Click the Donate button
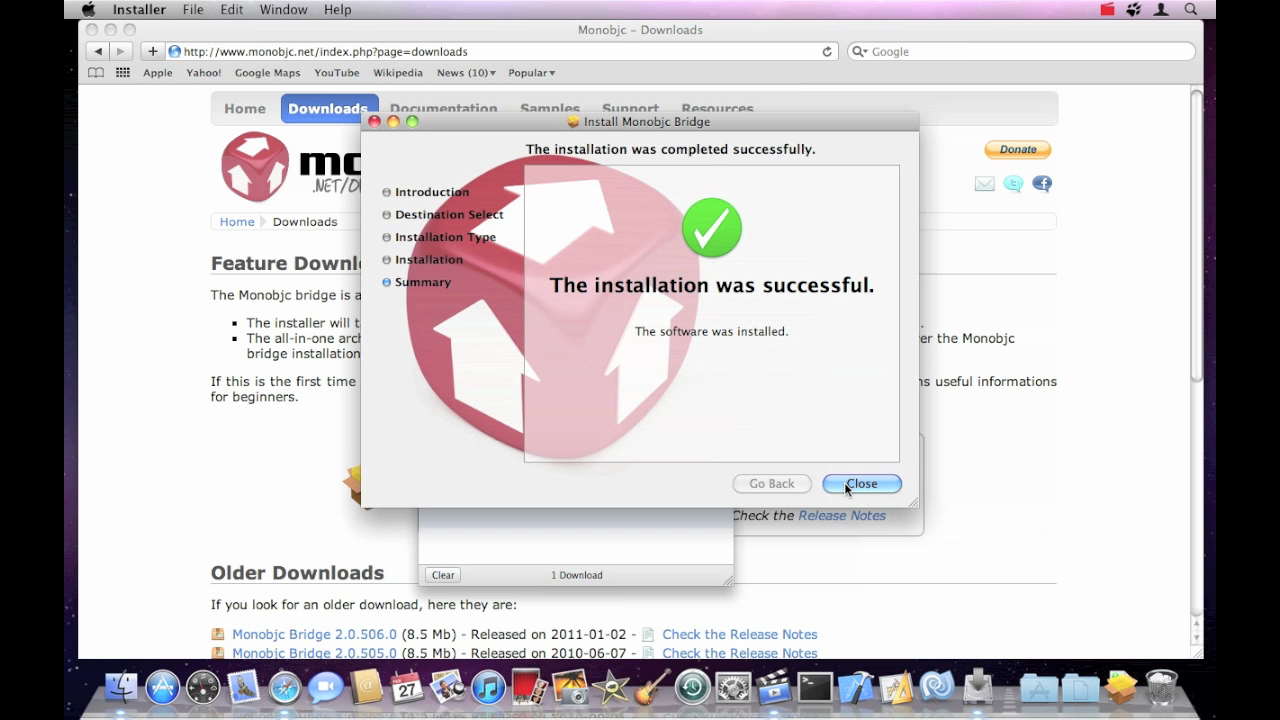The image size is (1280, 720). click(x=1017, y=150)
